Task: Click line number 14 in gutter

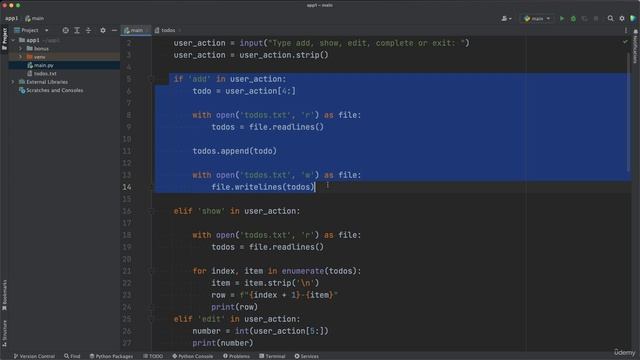Action: (127, 187)
